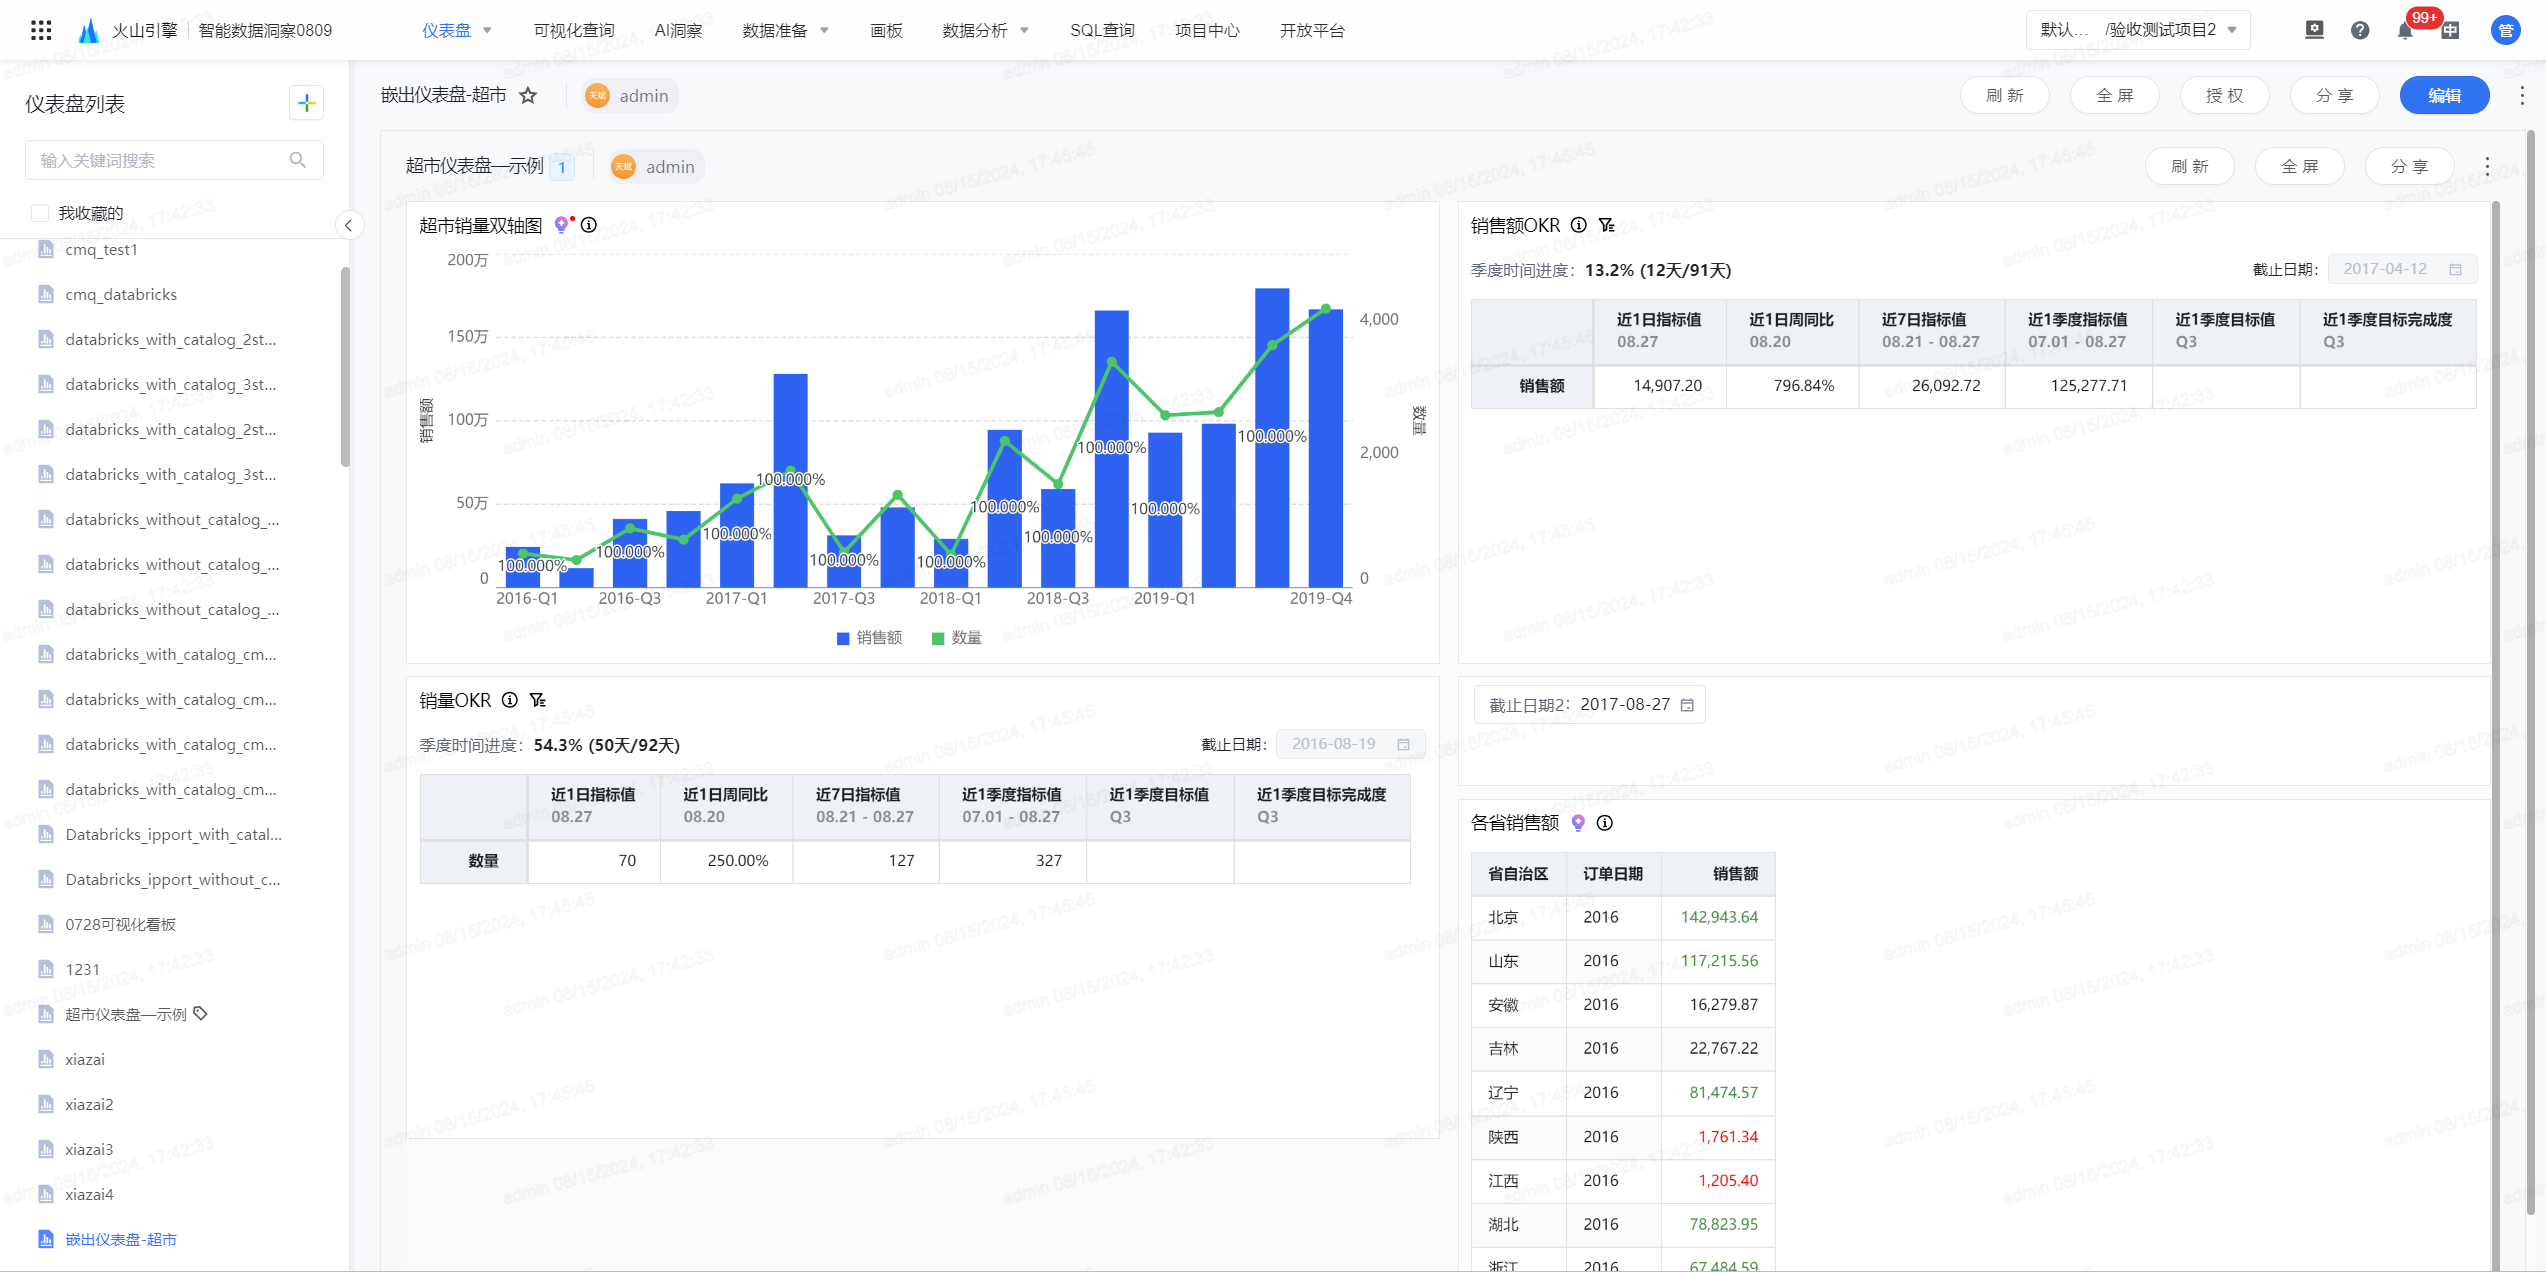Focus the 输入关键词搜索 search field

click(x=174, y=160)
